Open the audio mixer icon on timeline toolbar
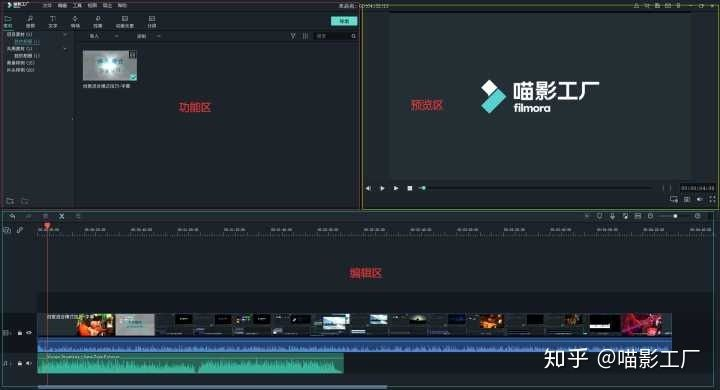The height and width of the screenshot is (390, 720). 625,216
